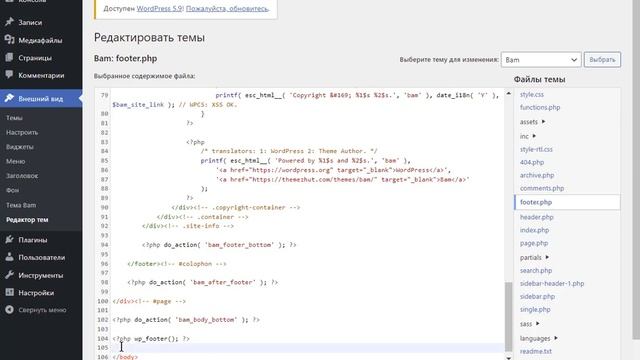Click the plug icon next to Плагины
Screen dimensions: 640x360
coord(9,240)
